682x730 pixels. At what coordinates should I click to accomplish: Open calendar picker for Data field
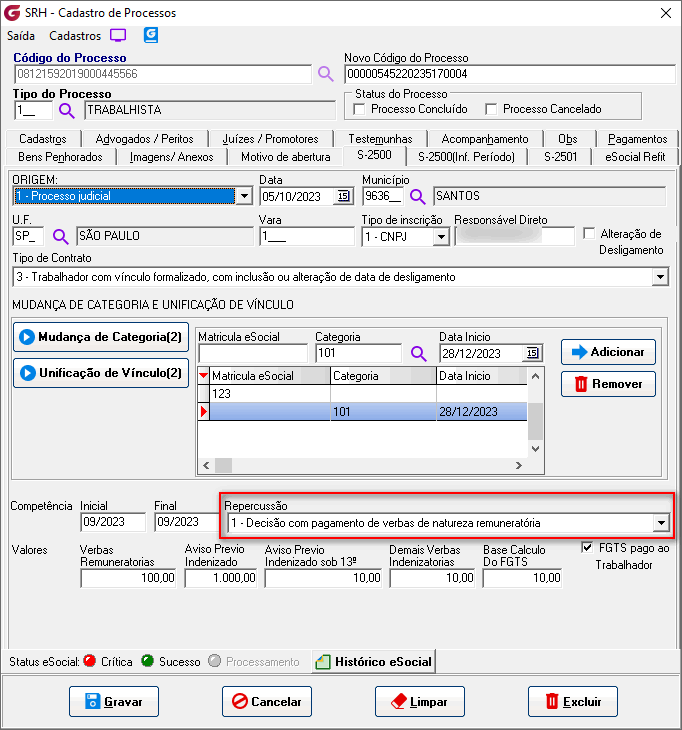tap(343, 196)
